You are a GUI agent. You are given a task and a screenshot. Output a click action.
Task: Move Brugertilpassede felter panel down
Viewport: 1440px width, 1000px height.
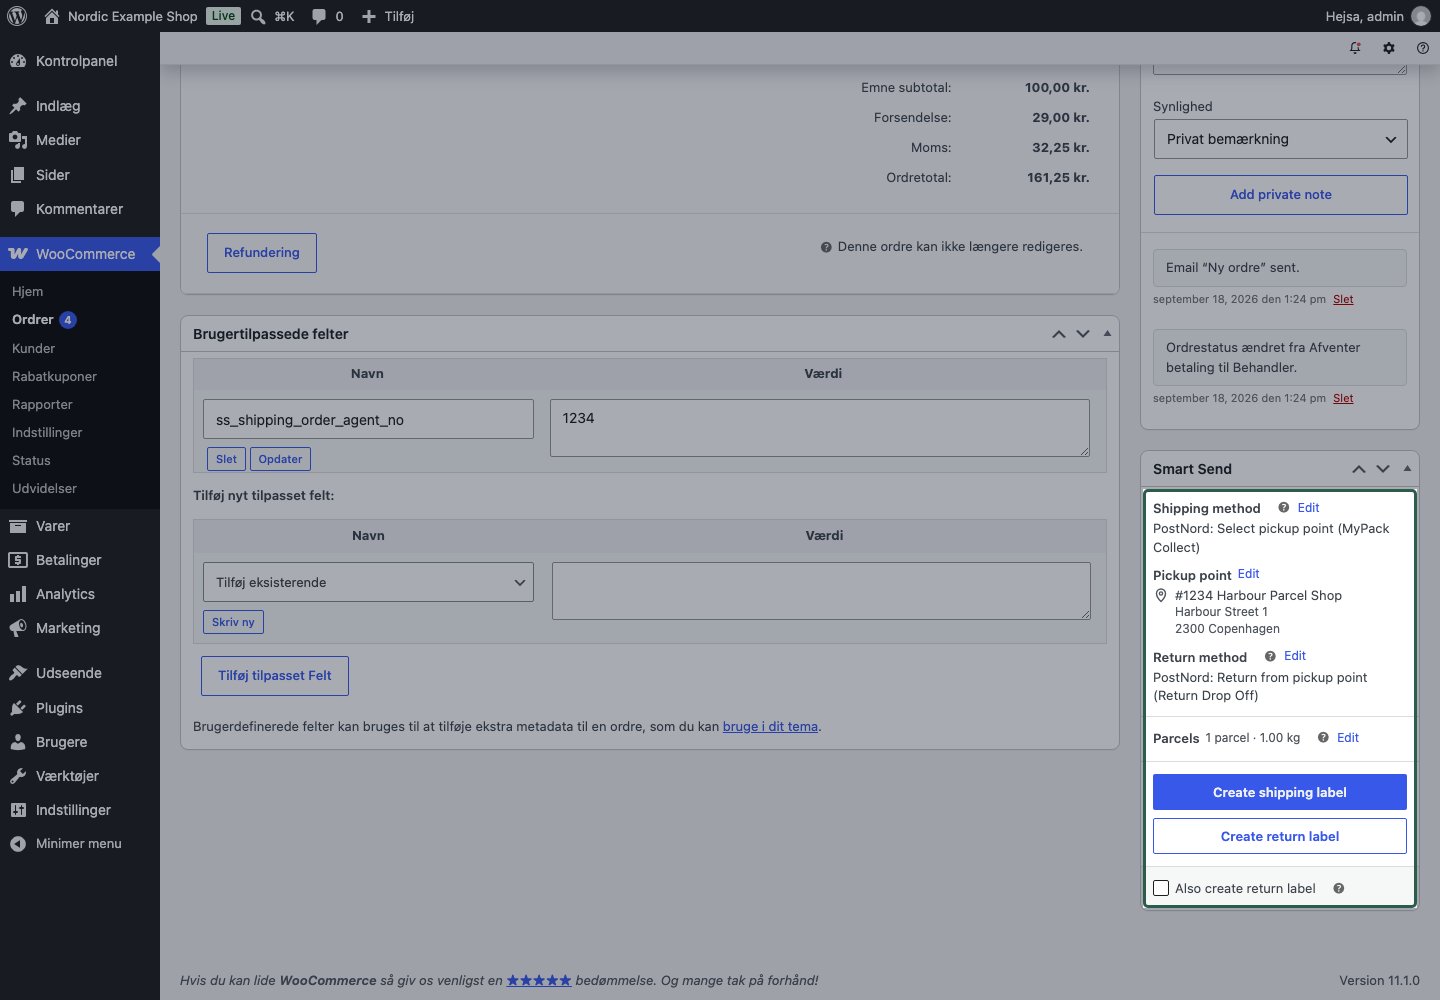(1083, 334)
